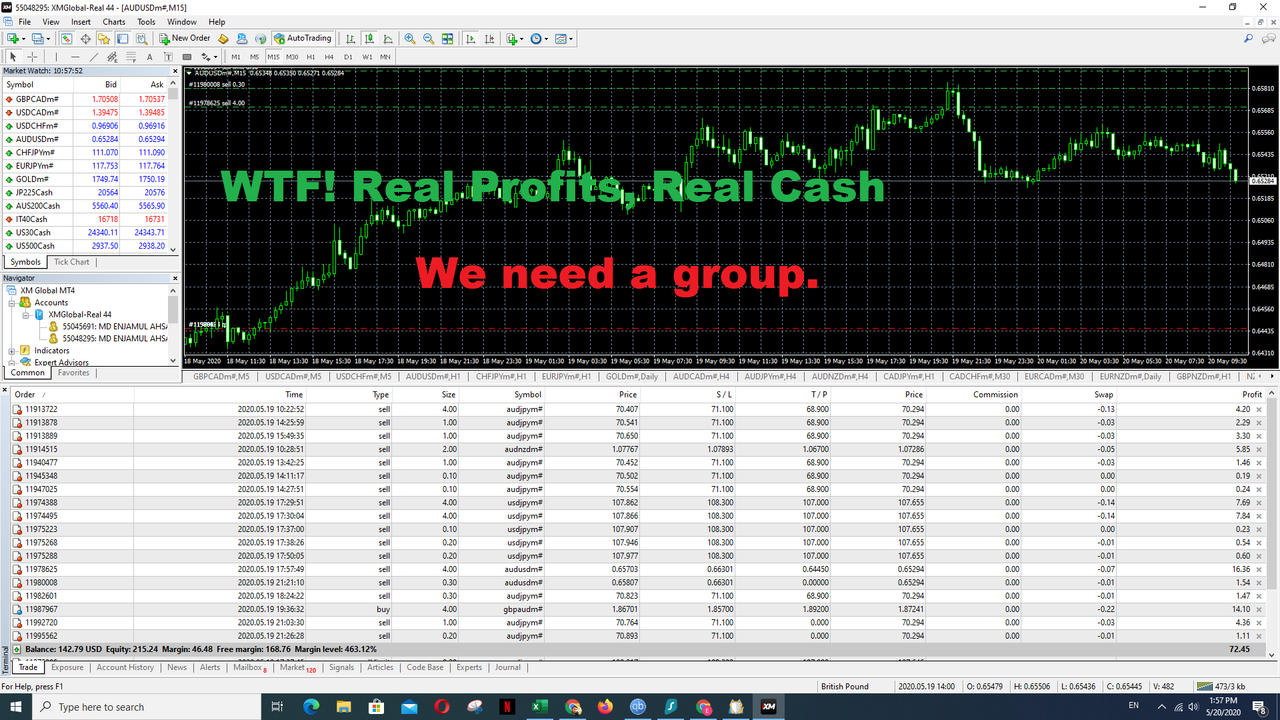Screen dimensions: 1280x720
Task: Switch chart to H1 timeframe
Action: click(x=310, y=57)
